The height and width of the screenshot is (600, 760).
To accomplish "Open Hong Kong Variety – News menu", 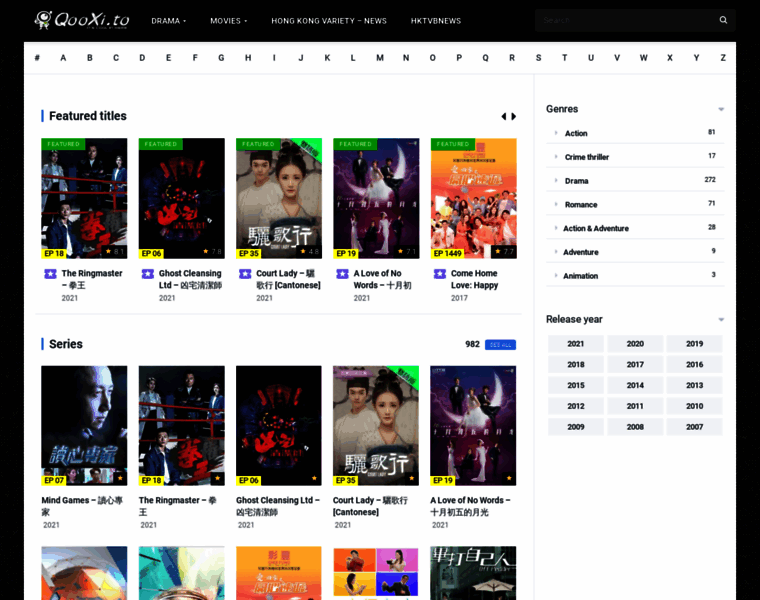I will point(329,21).
